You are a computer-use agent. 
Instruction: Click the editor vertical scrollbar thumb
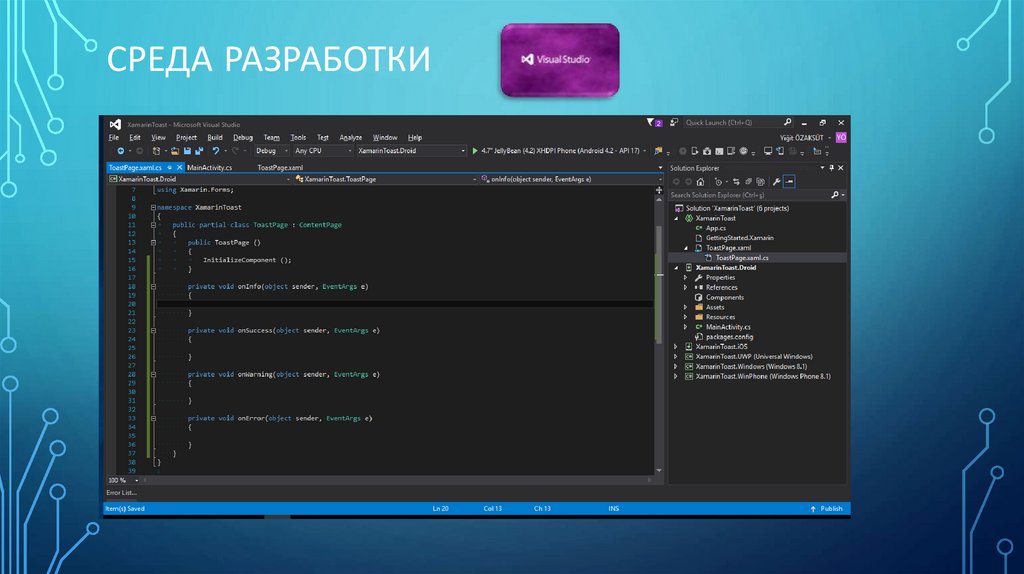point(659,284)
